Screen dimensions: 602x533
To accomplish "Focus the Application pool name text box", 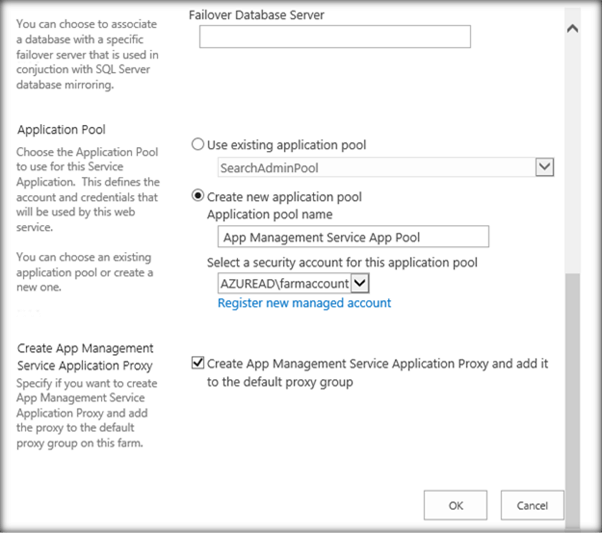I will tap(352, 237).
